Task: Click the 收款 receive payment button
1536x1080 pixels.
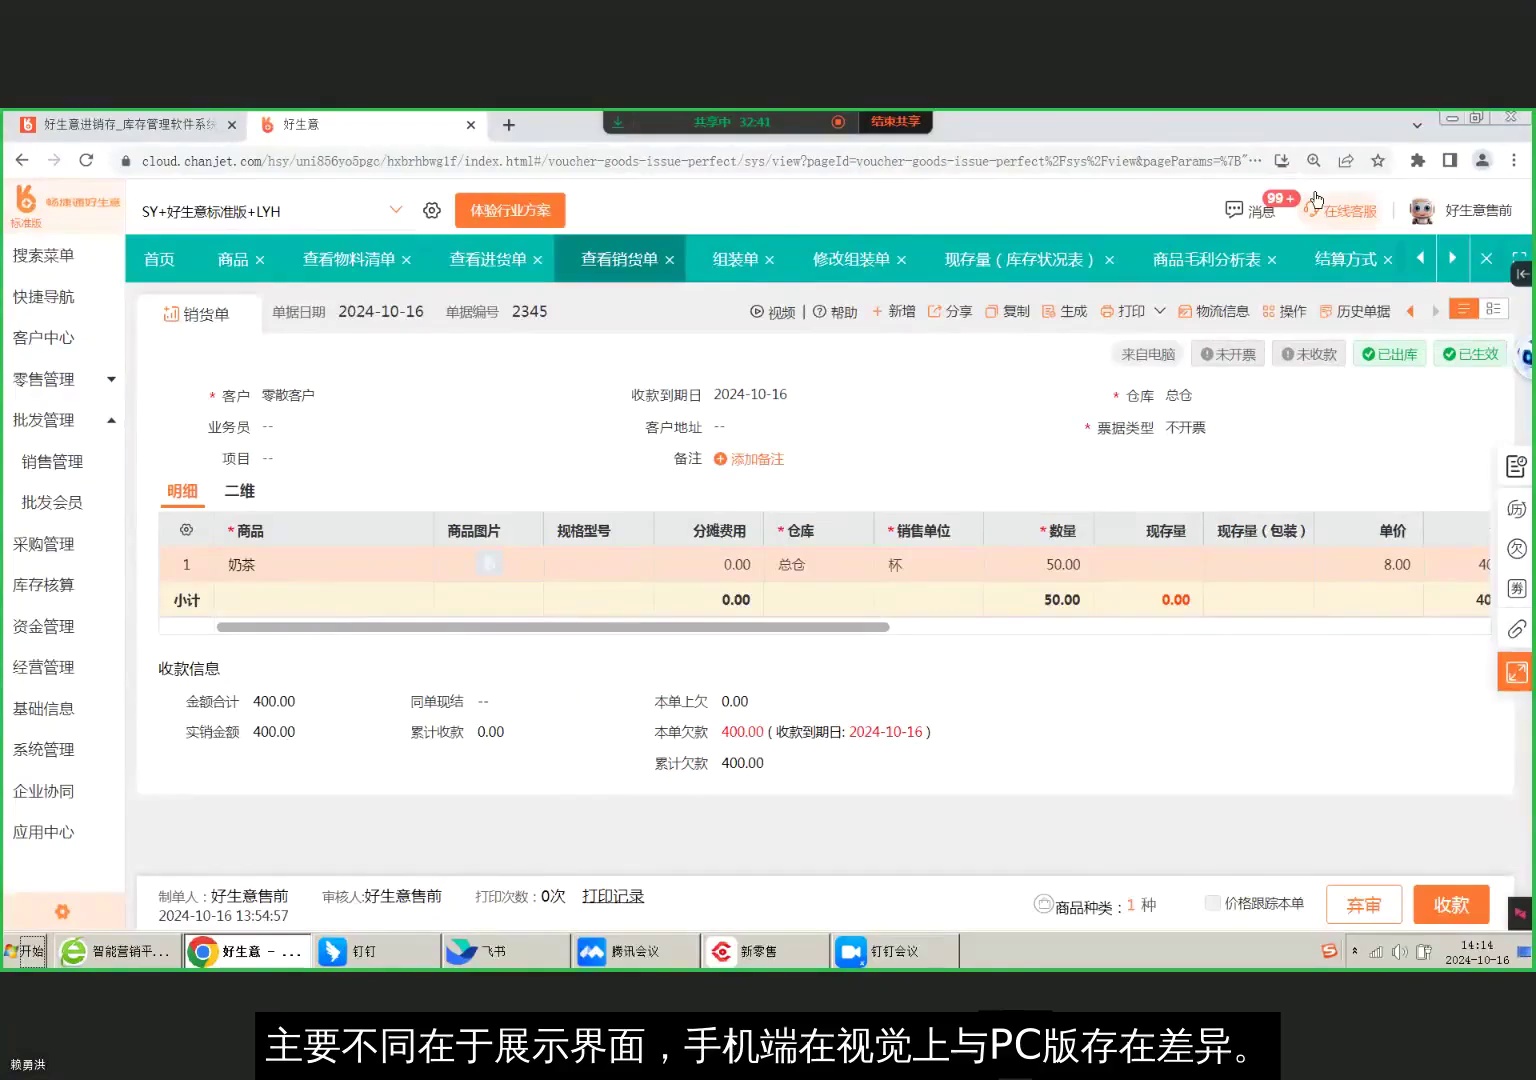Action: 1451,904
